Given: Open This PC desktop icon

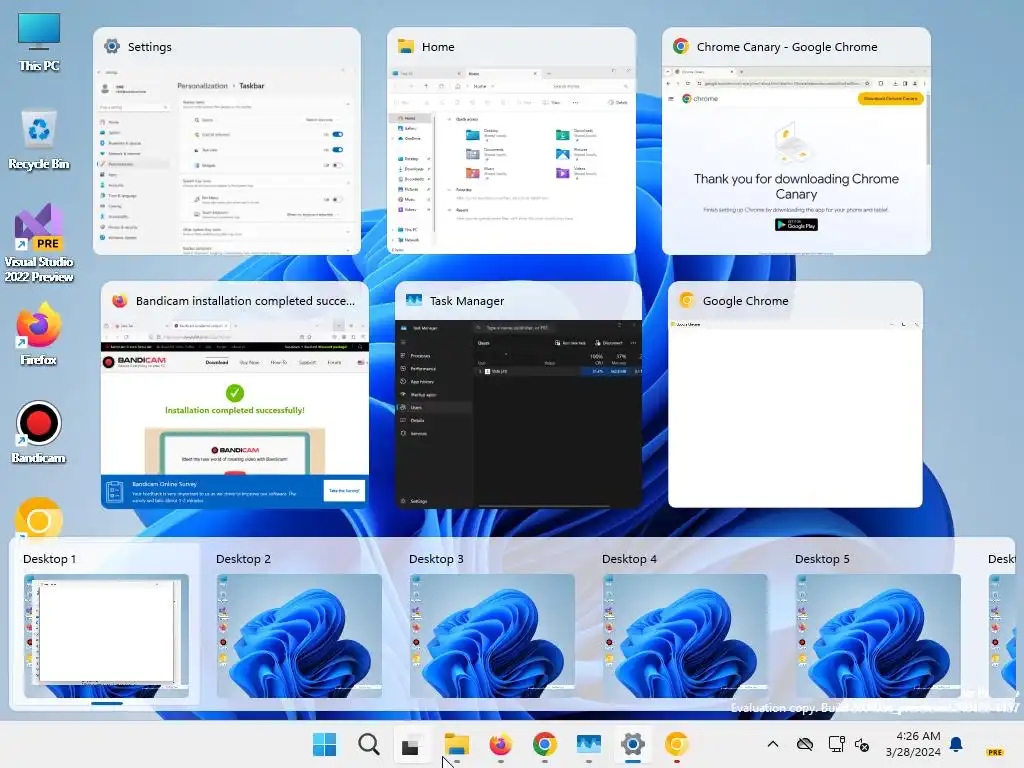Looking at the screenshot, I should (39, 42).
